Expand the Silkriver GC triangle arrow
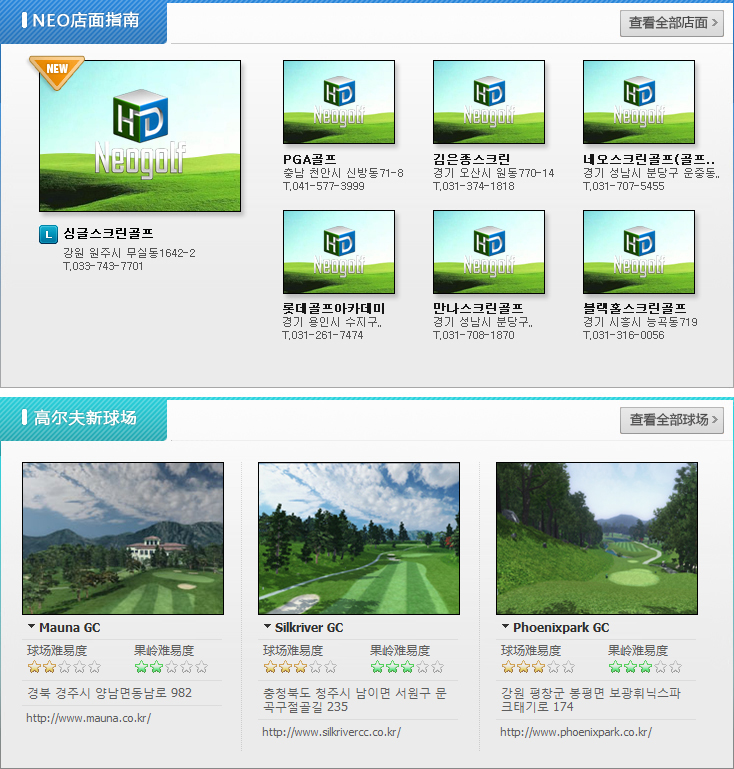734x769 pixels. point(267,627)
